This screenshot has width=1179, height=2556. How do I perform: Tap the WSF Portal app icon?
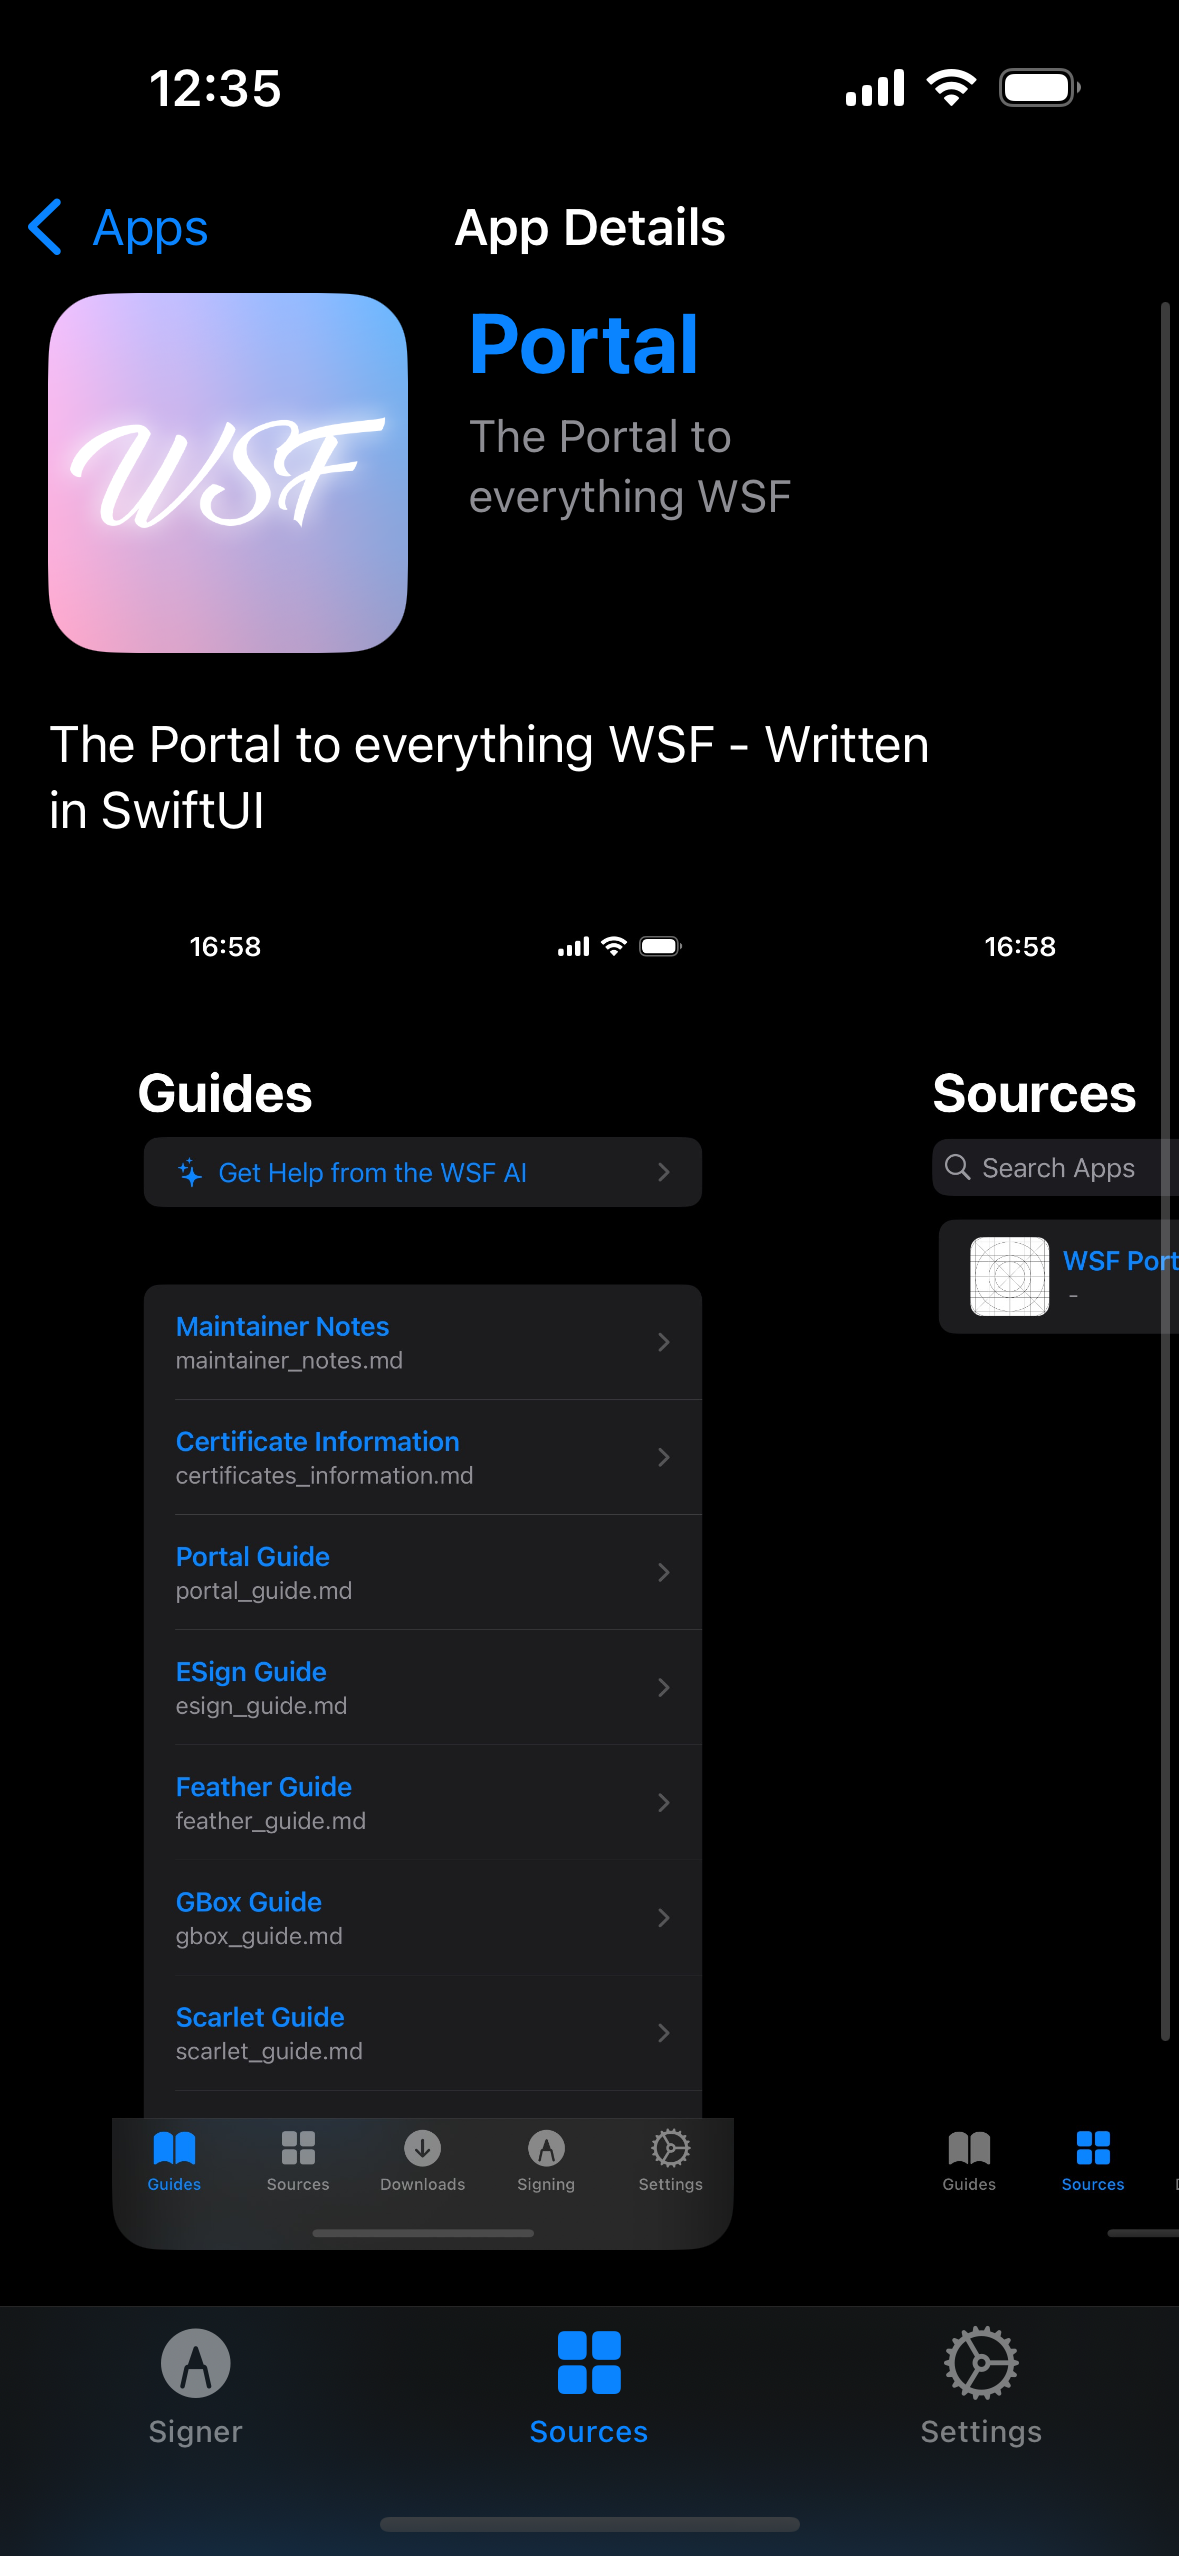point(228,473)
